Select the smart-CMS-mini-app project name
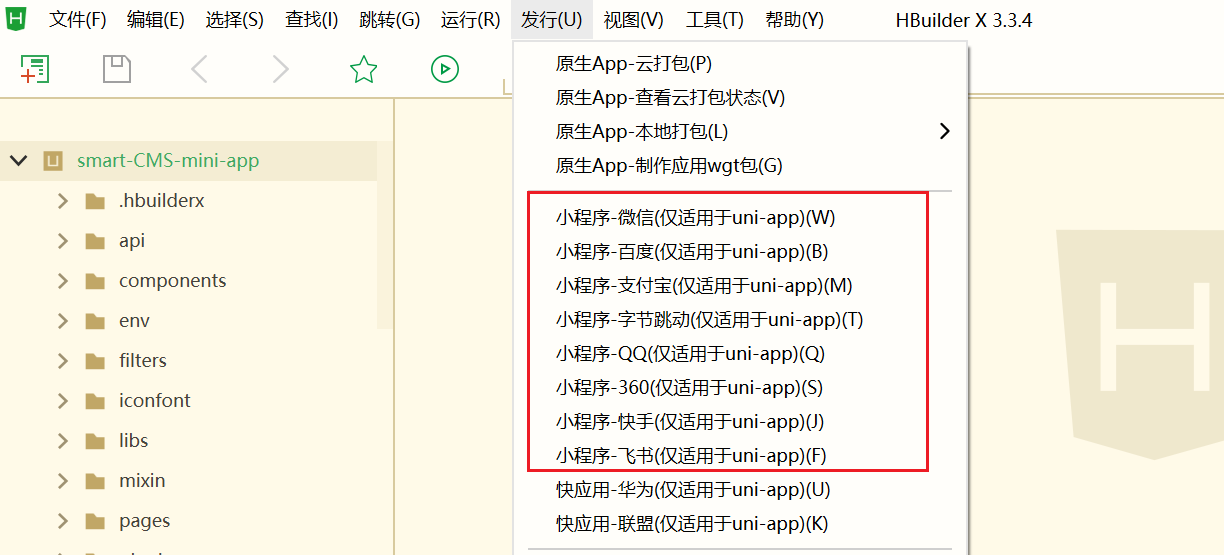Viewport: 1224px width, 555px height. pos(168,161)
